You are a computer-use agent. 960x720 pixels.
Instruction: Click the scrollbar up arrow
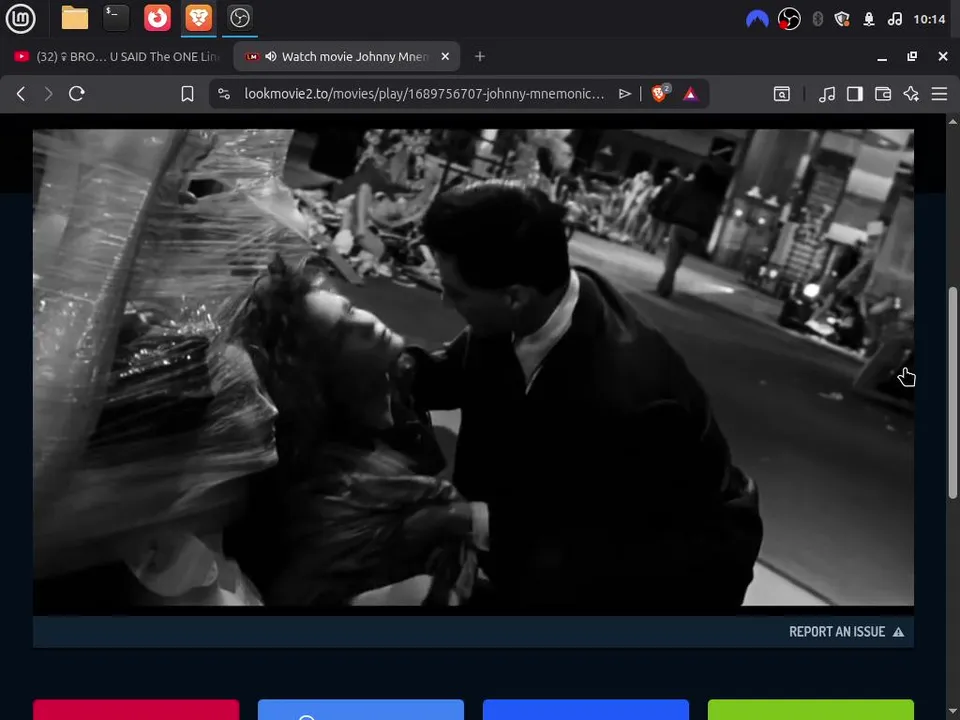click(953, 121)
